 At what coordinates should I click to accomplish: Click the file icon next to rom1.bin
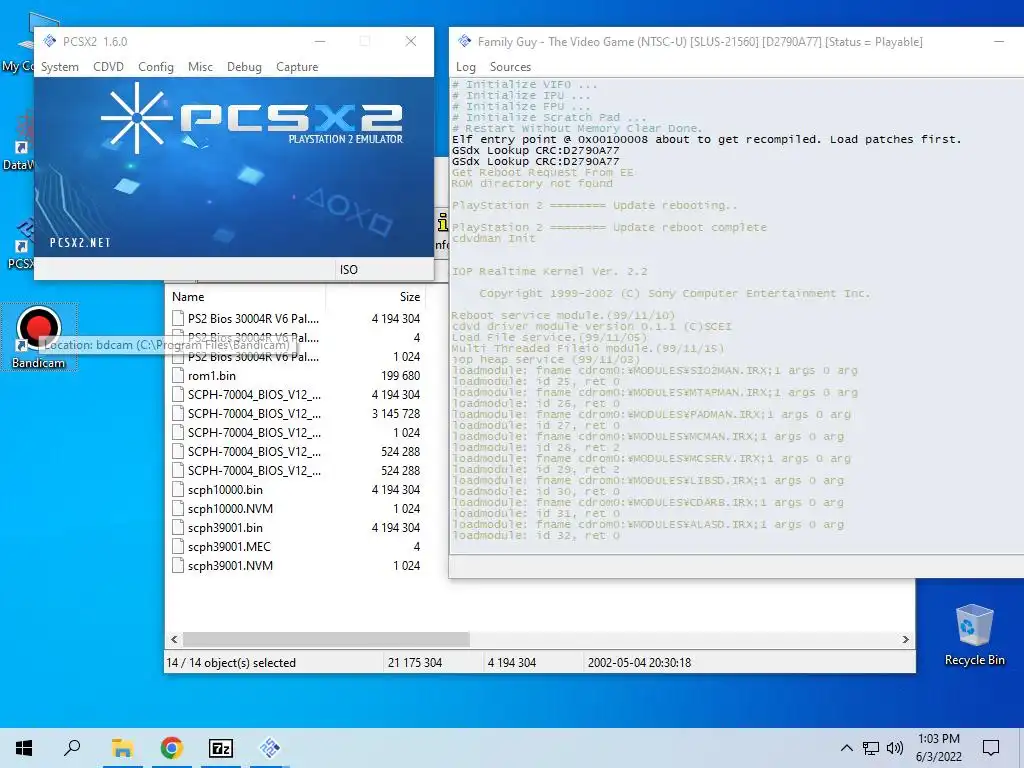(x=178, y=376)
